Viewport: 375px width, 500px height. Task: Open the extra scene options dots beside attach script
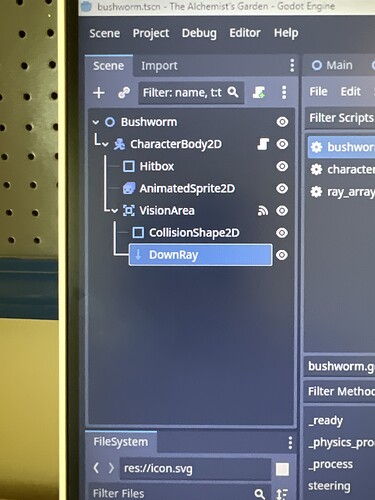pyautogui.click(x=284, y=92)
